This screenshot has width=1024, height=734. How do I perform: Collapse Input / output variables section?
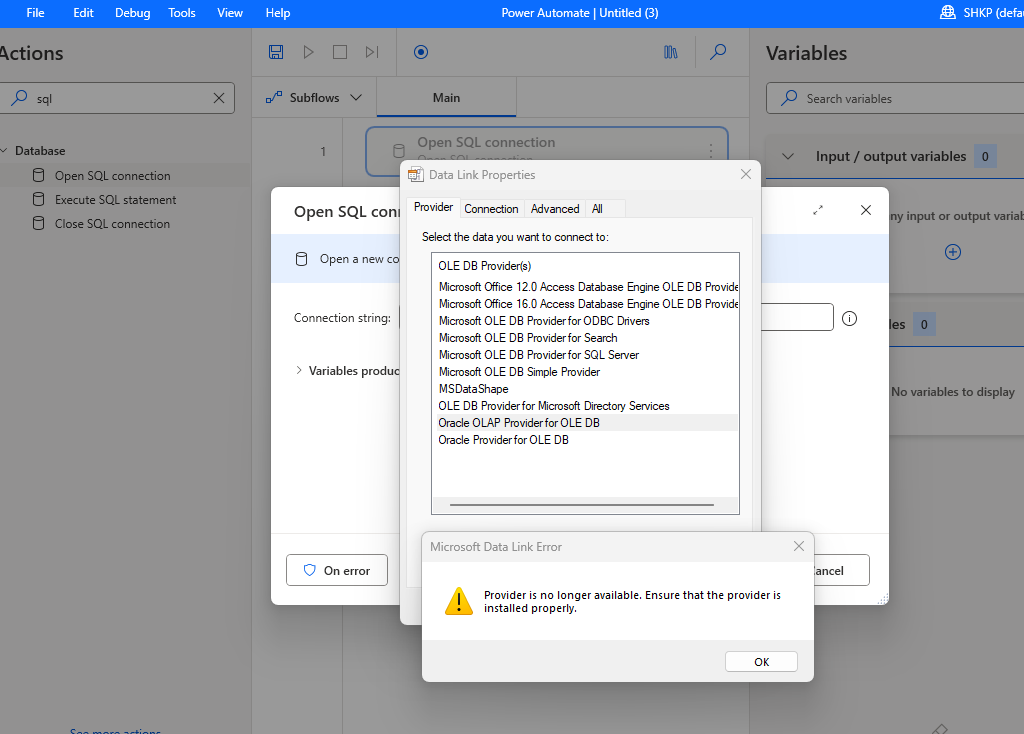(x=788, y=157)
